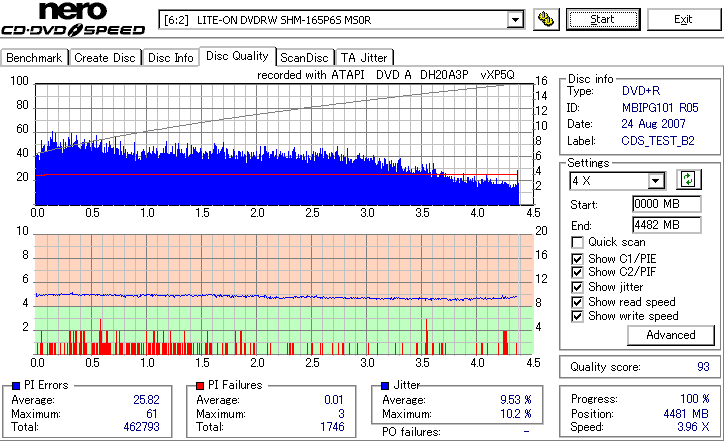This screenshot has width=724, height=441.
Task: Click the Start button
Action: coord(603,19)
